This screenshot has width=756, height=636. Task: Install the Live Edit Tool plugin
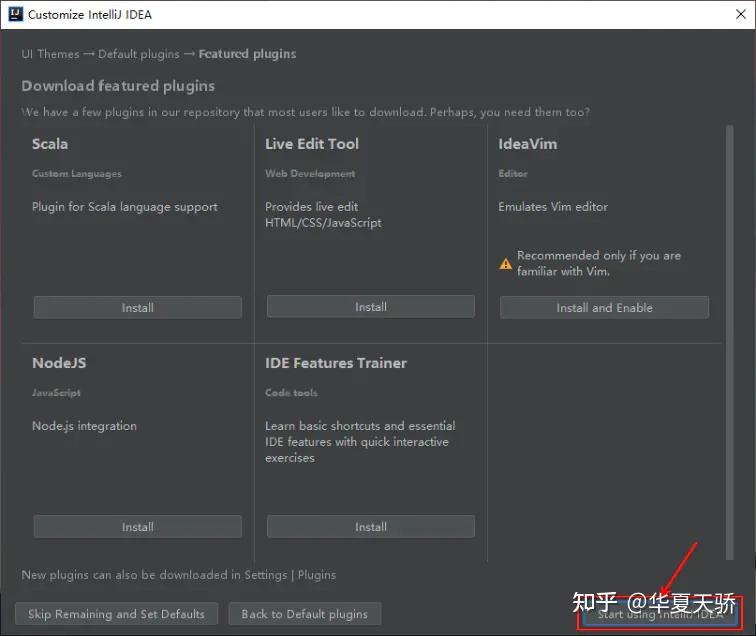[x=371, y=307]
